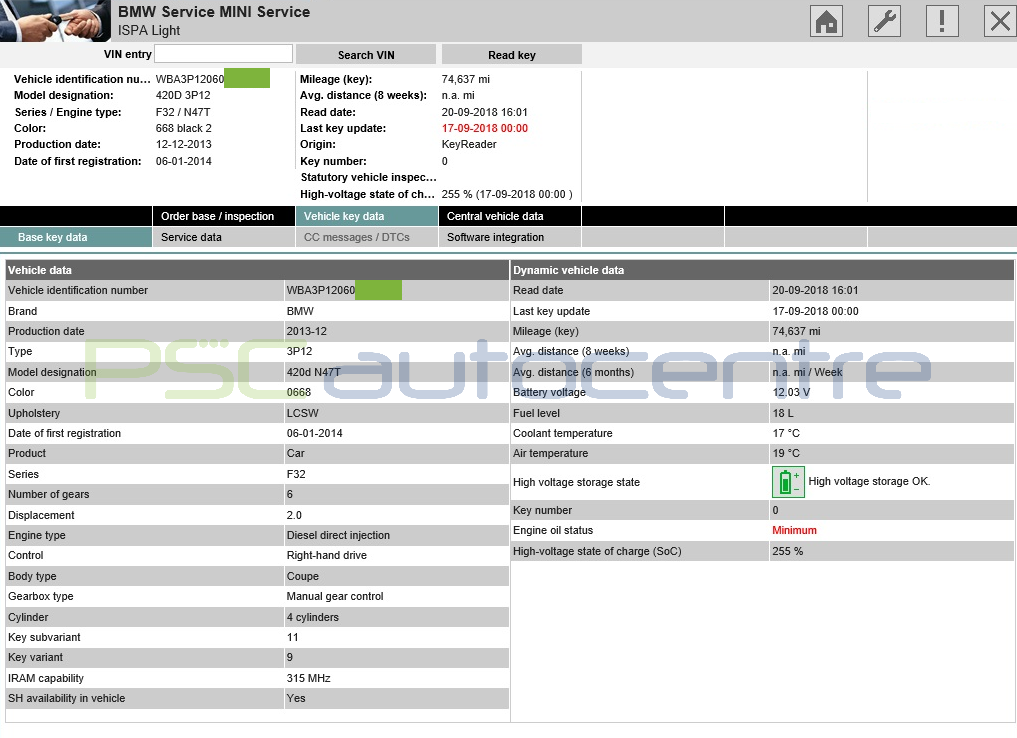The height and width of the screenshot is (738, 1017).
Task: Open the wrench service functions icon
Action: tap(883, 20)
